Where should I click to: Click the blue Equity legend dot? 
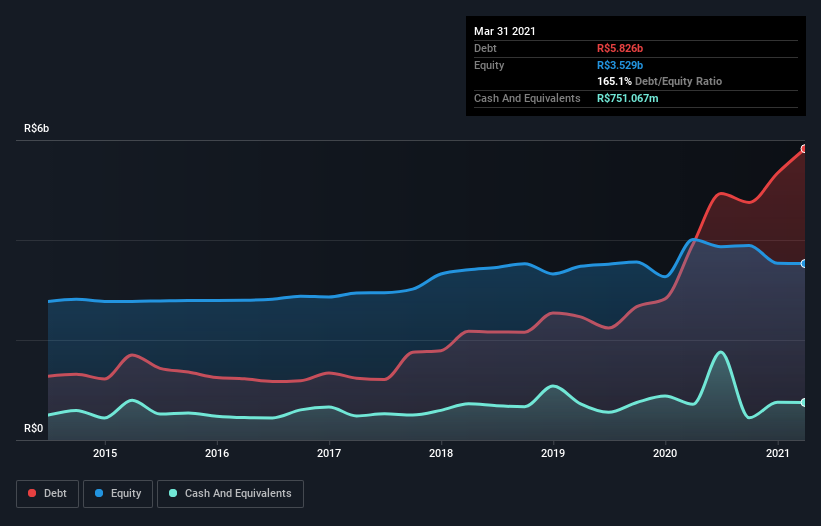tap(99, 493)
